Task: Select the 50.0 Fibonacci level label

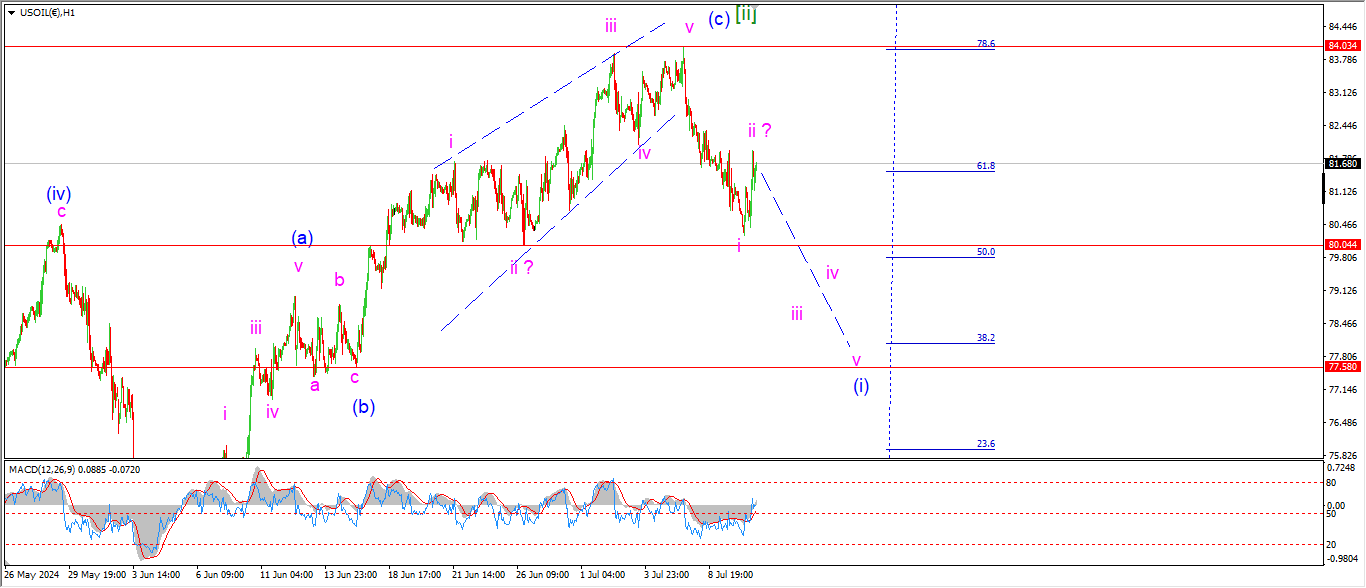Action: tap(985, 252)
